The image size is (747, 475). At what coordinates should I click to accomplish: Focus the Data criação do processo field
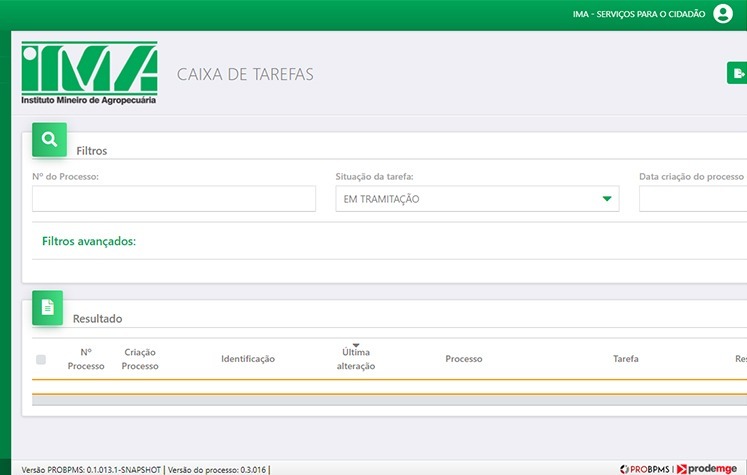(693, 199)
